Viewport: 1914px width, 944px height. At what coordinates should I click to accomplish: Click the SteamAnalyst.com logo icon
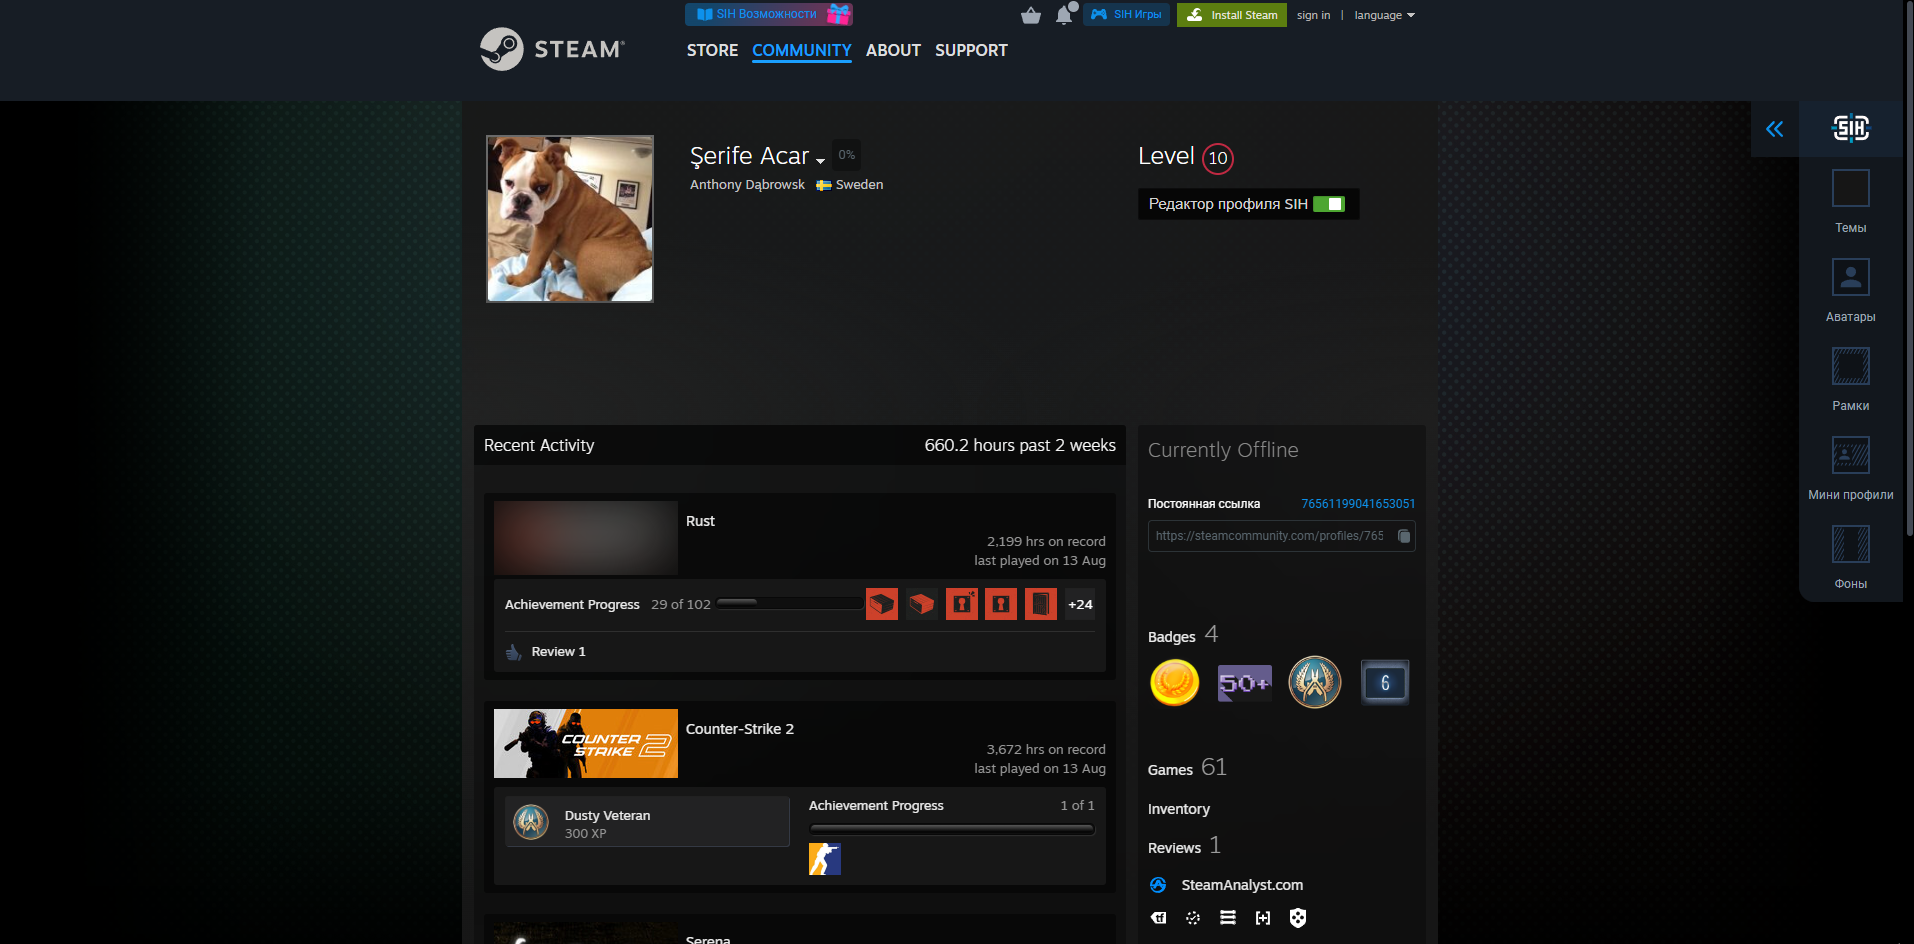pyautogui.click(x=1158, y=885)
